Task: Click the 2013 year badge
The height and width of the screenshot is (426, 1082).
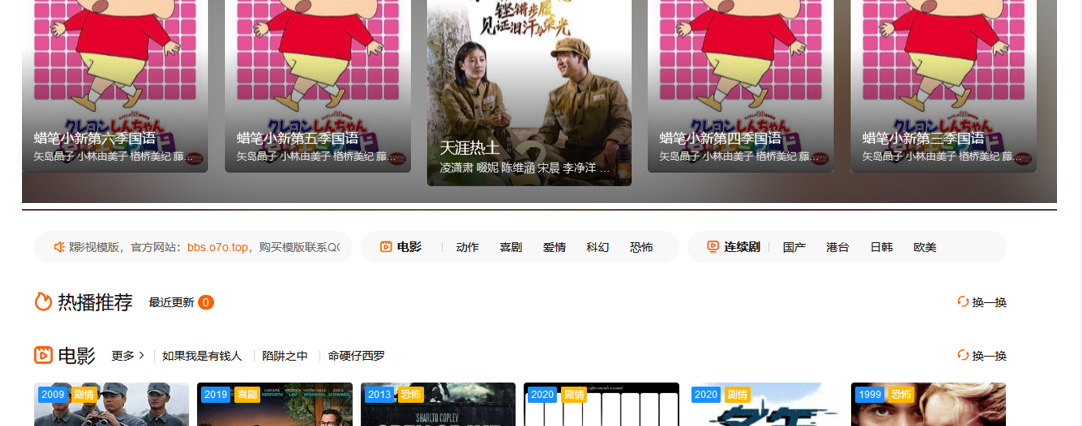Action: coord(380,395)
